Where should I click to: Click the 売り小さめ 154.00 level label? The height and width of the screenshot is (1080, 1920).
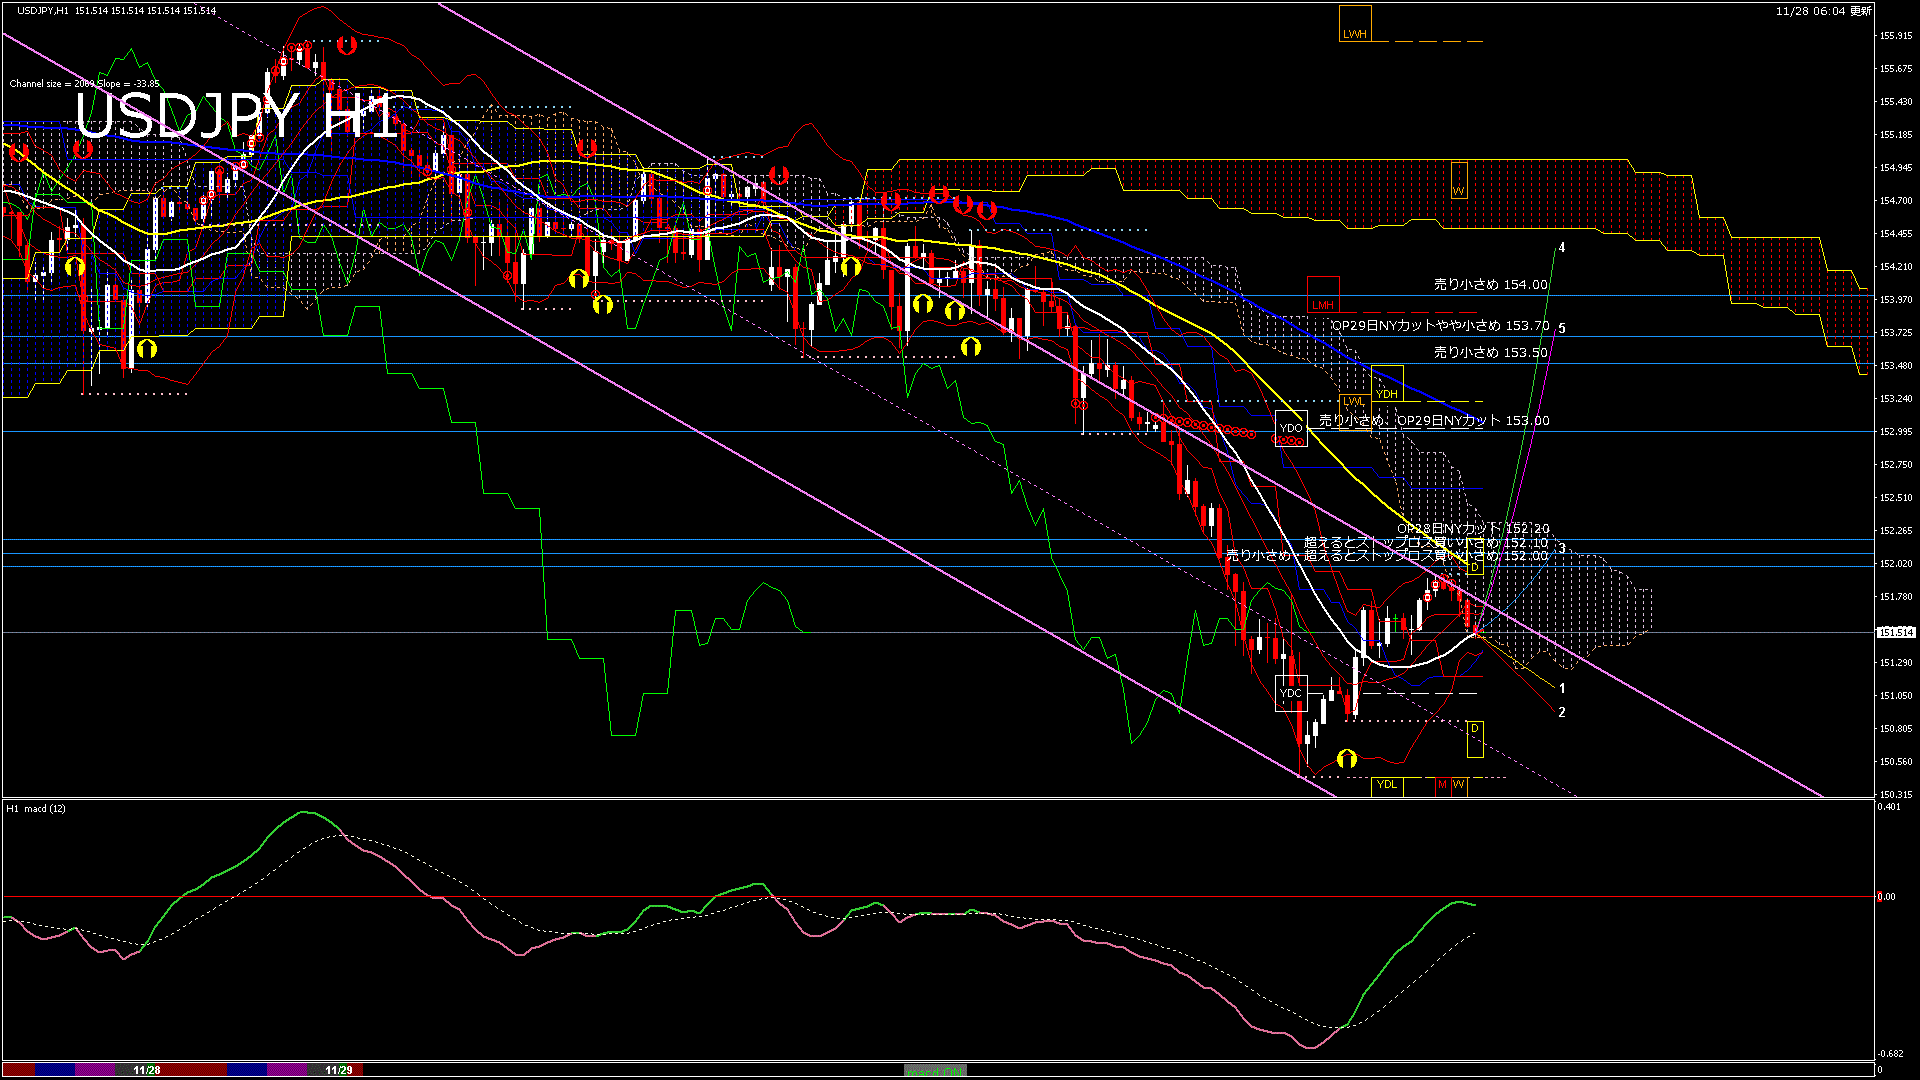(1490, 285)
